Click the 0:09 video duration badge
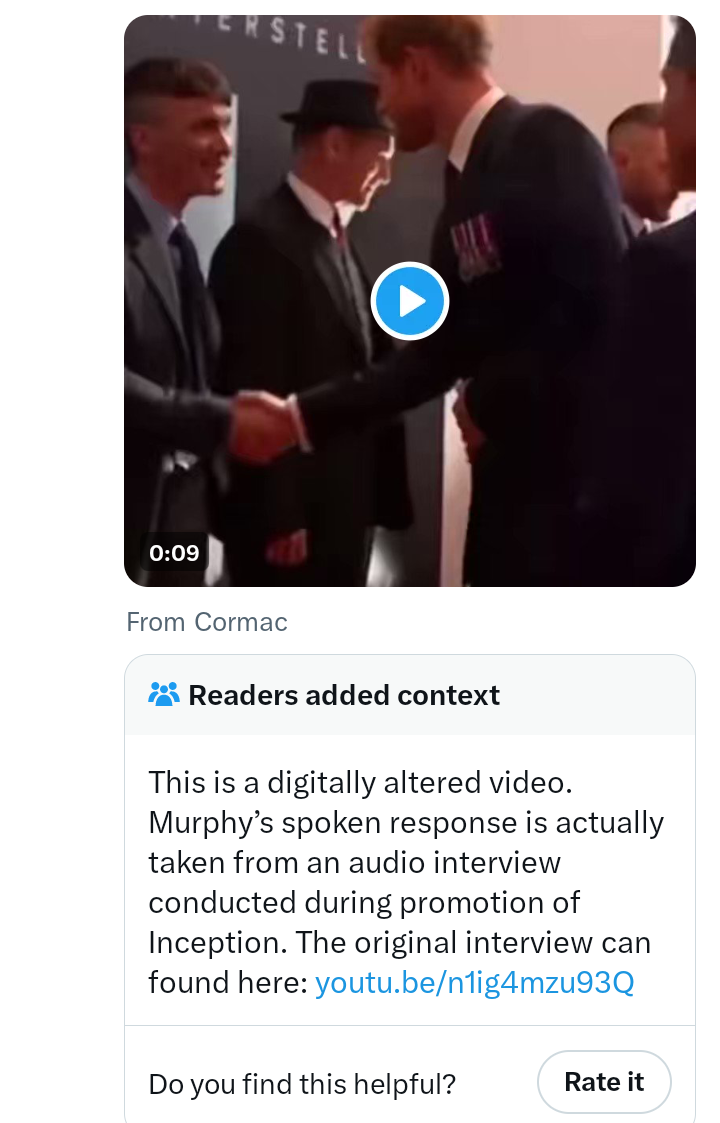 (x=174, y=552)
